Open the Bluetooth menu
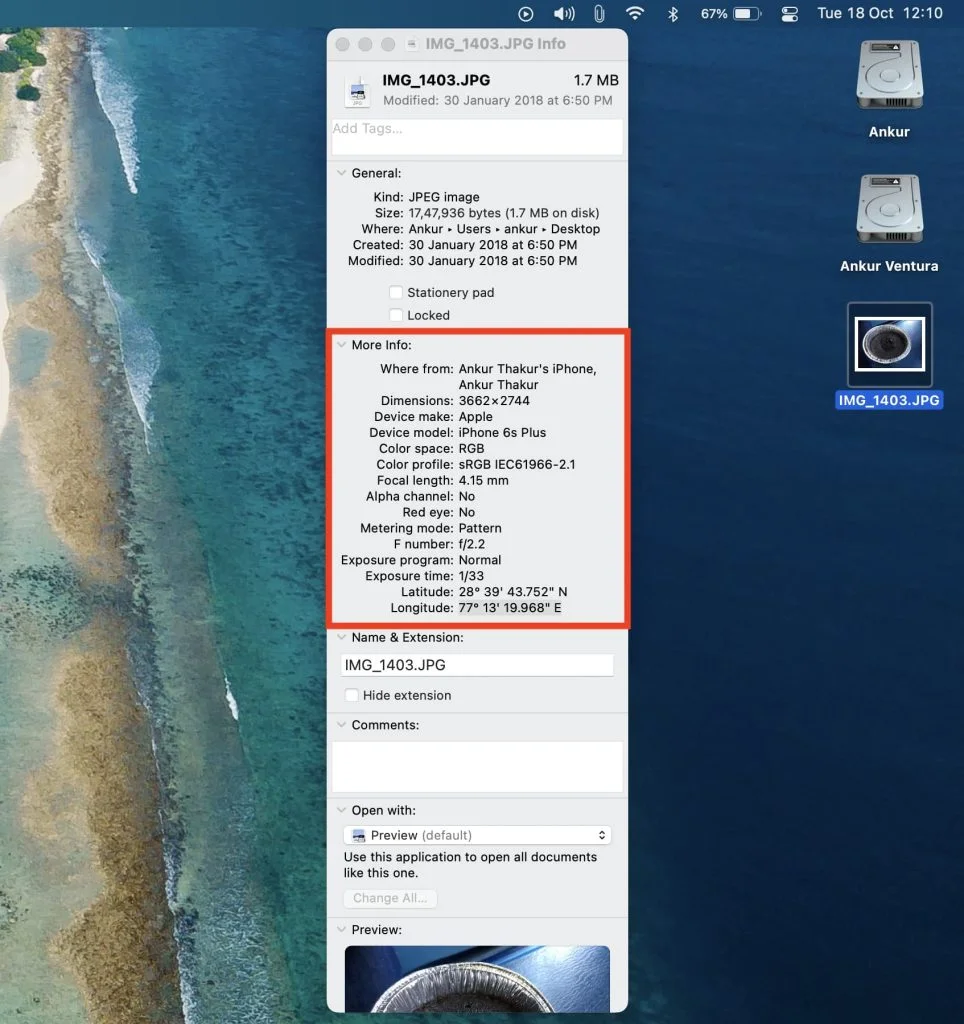The image size is (964, 1024). 673,14
